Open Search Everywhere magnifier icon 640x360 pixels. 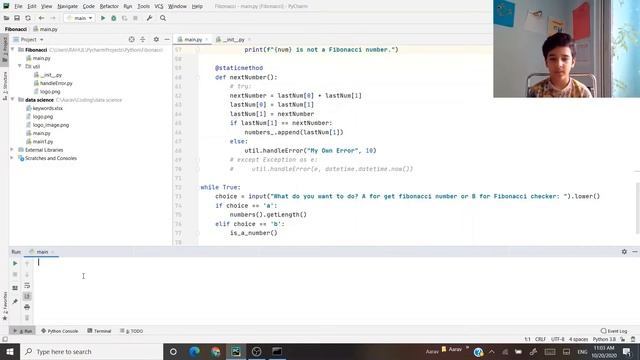pos(163,18)
